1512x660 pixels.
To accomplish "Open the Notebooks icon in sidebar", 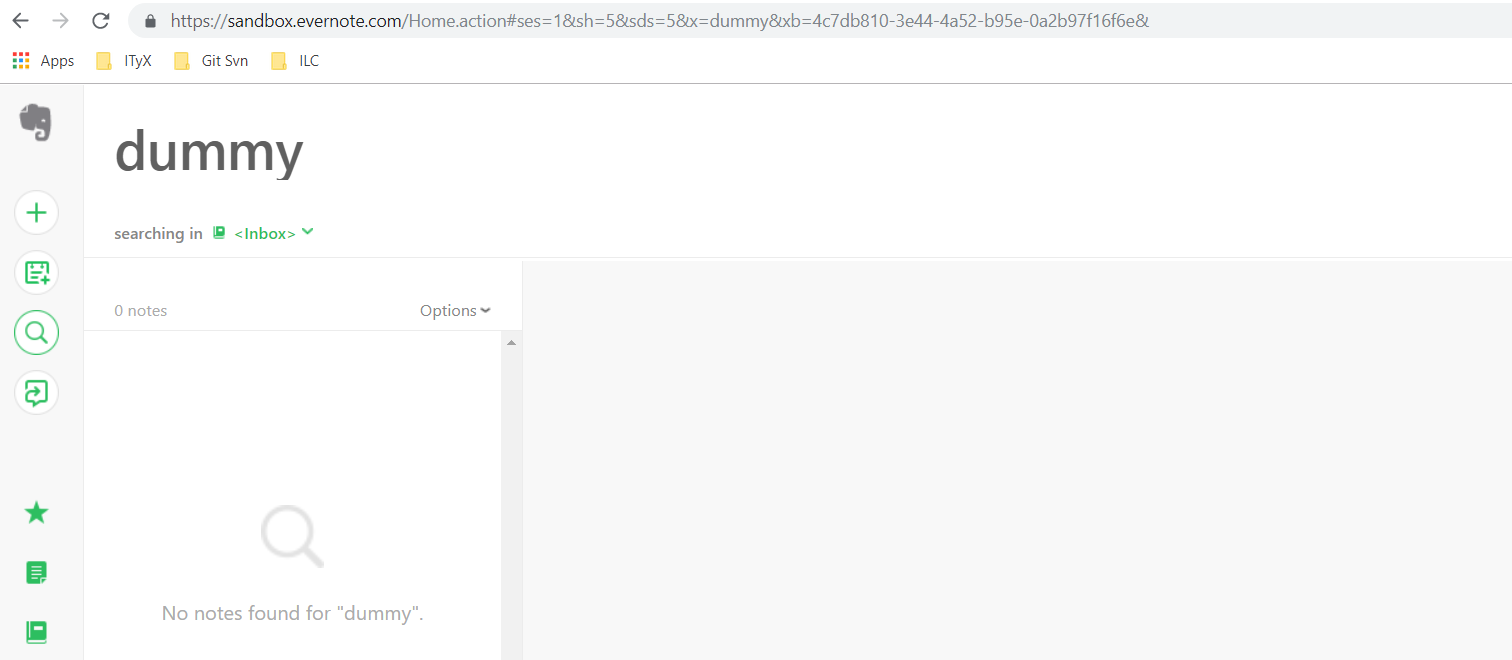I will click(x=36, y=632).
